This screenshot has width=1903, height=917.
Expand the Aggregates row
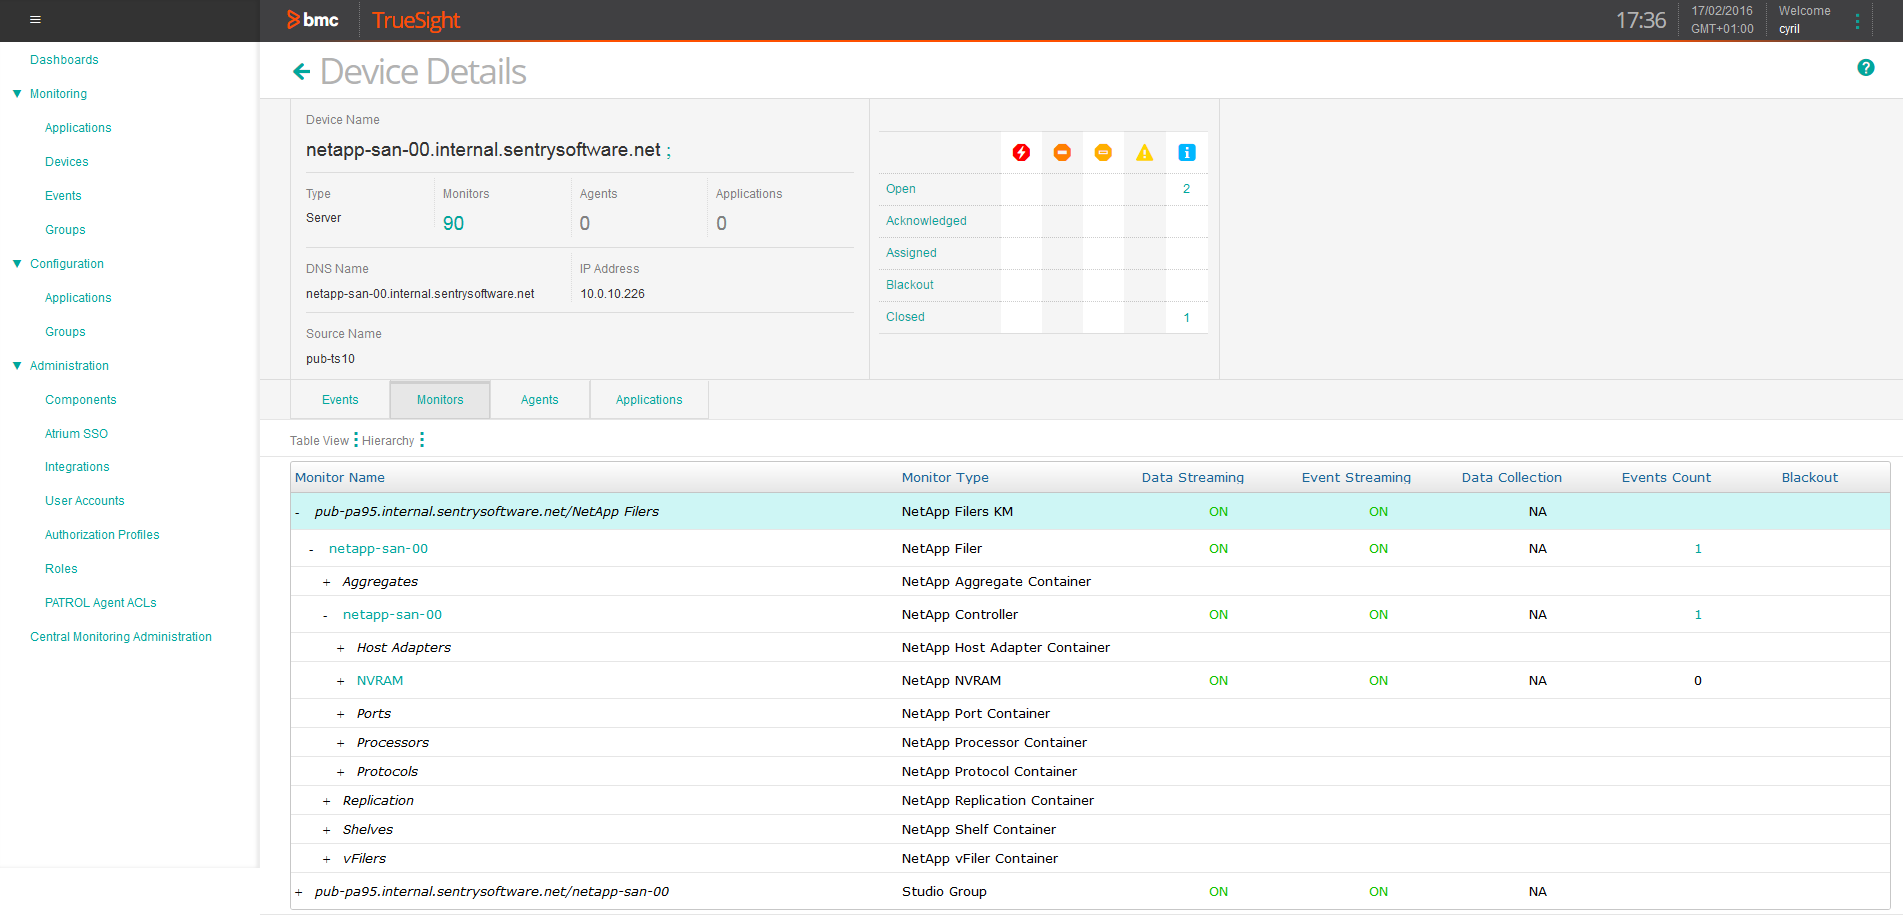(326, 582)
